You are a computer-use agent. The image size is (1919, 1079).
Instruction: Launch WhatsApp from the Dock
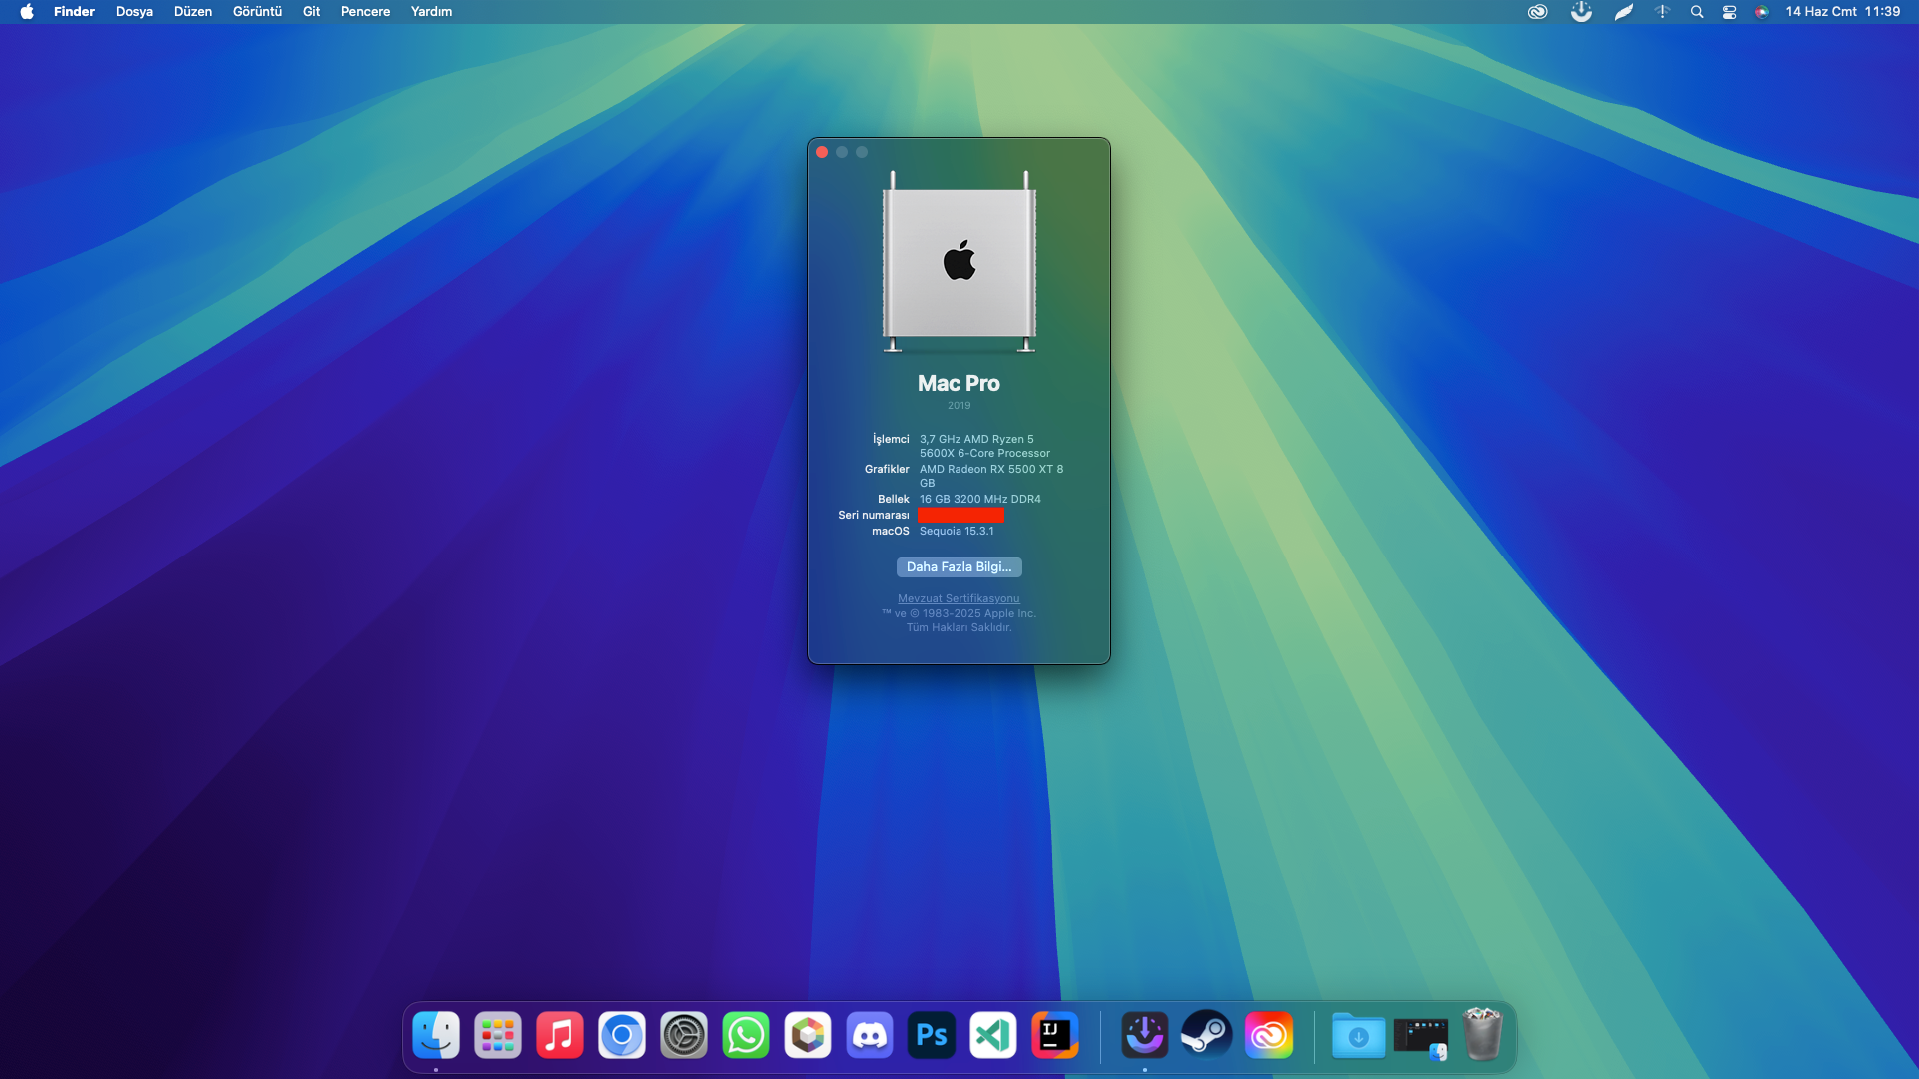pos(746,1035)
